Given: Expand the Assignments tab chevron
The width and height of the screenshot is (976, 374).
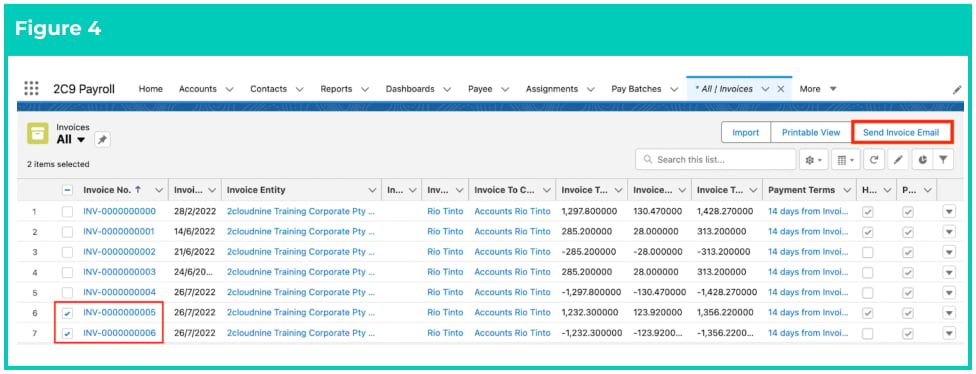Looking at the screenshot, I should point(591,89).
